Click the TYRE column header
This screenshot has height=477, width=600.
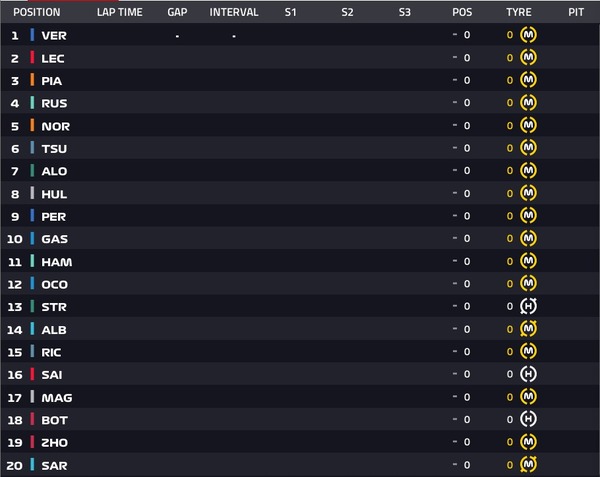pos(518,12)
